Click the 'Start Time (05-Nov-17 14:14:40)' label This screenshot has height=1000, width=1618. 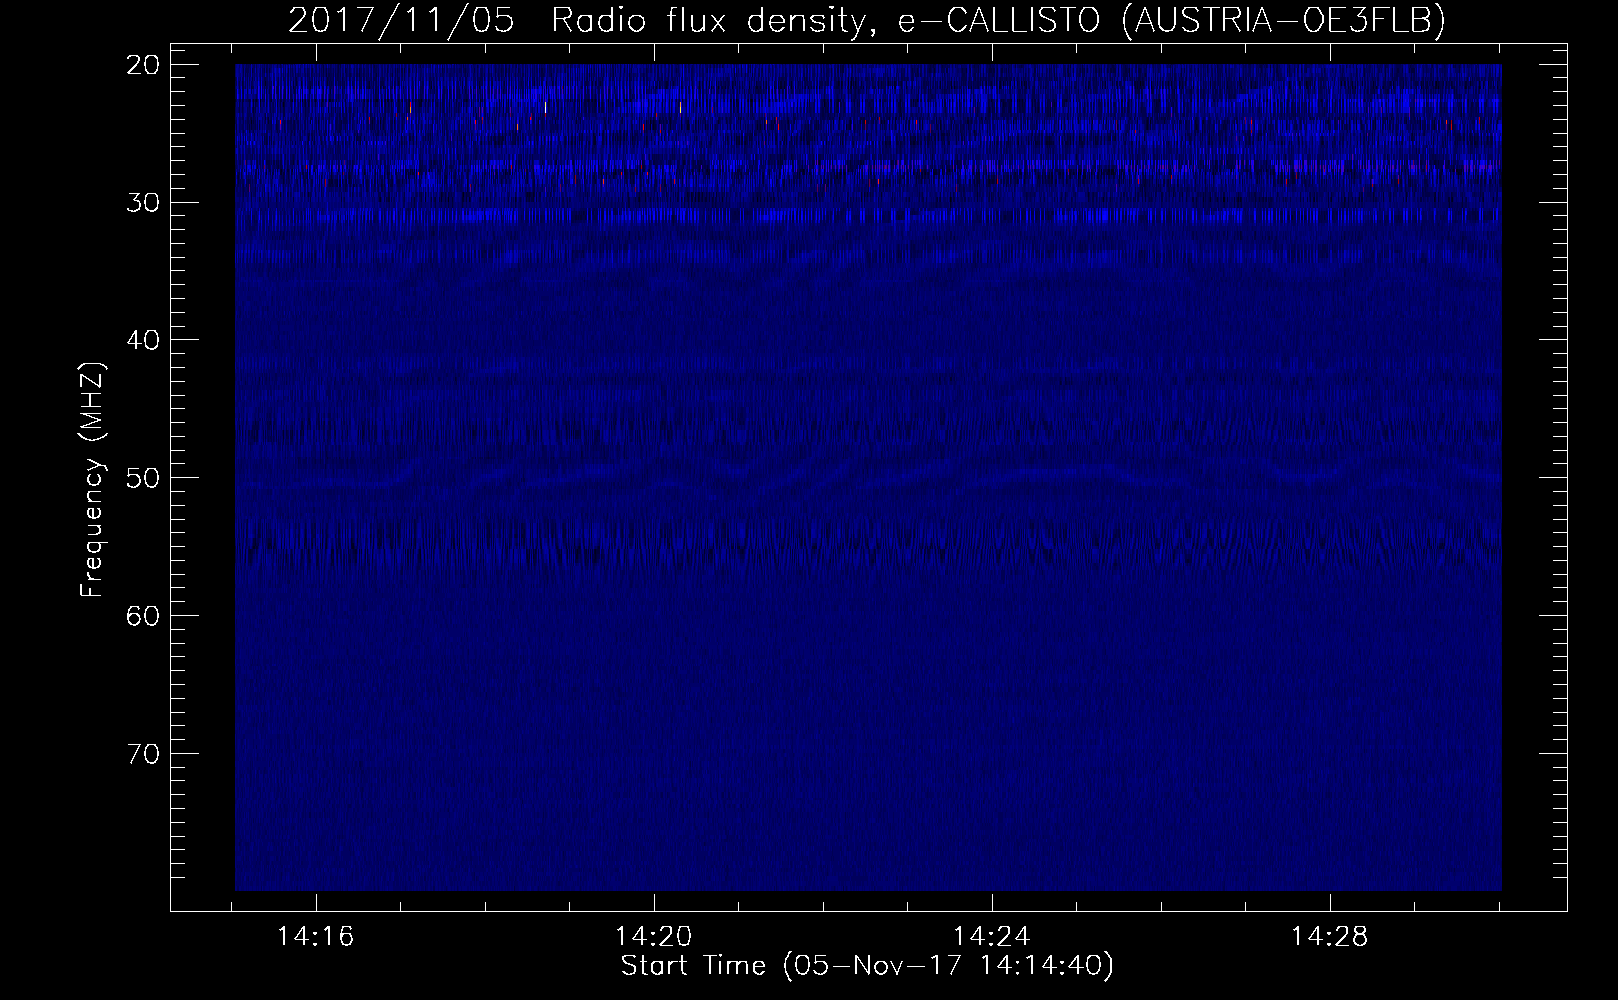(x=867, y=966)
